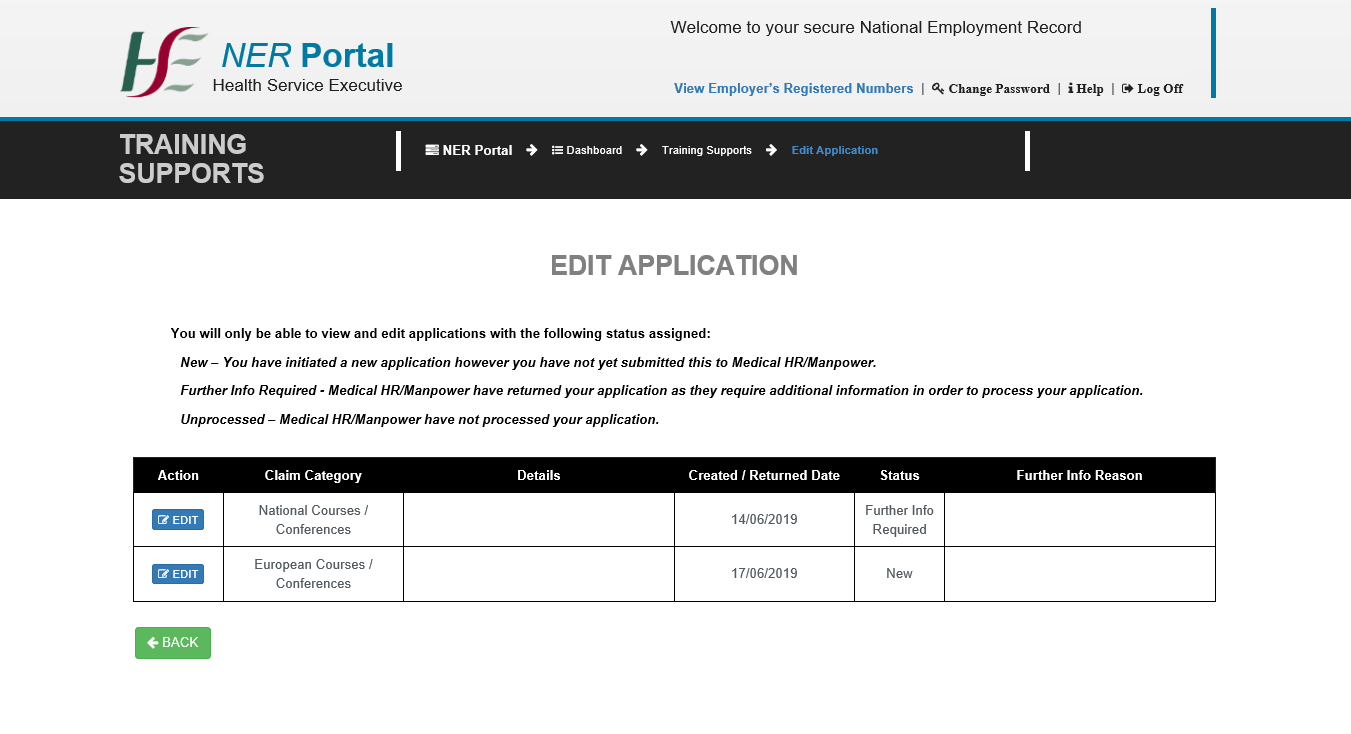Click arrow between NER Portal and Dashboard

coord(532,150)
